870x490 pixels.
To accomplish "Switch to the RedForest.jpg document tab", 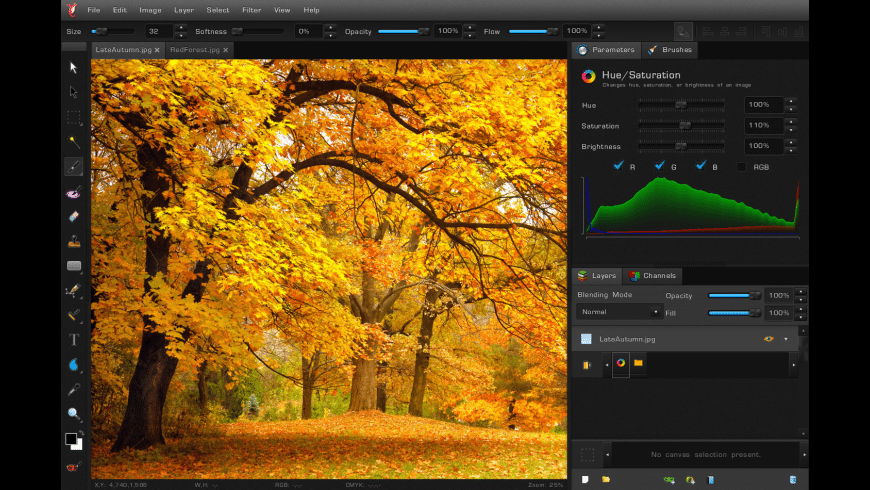I will coord(195,49).
